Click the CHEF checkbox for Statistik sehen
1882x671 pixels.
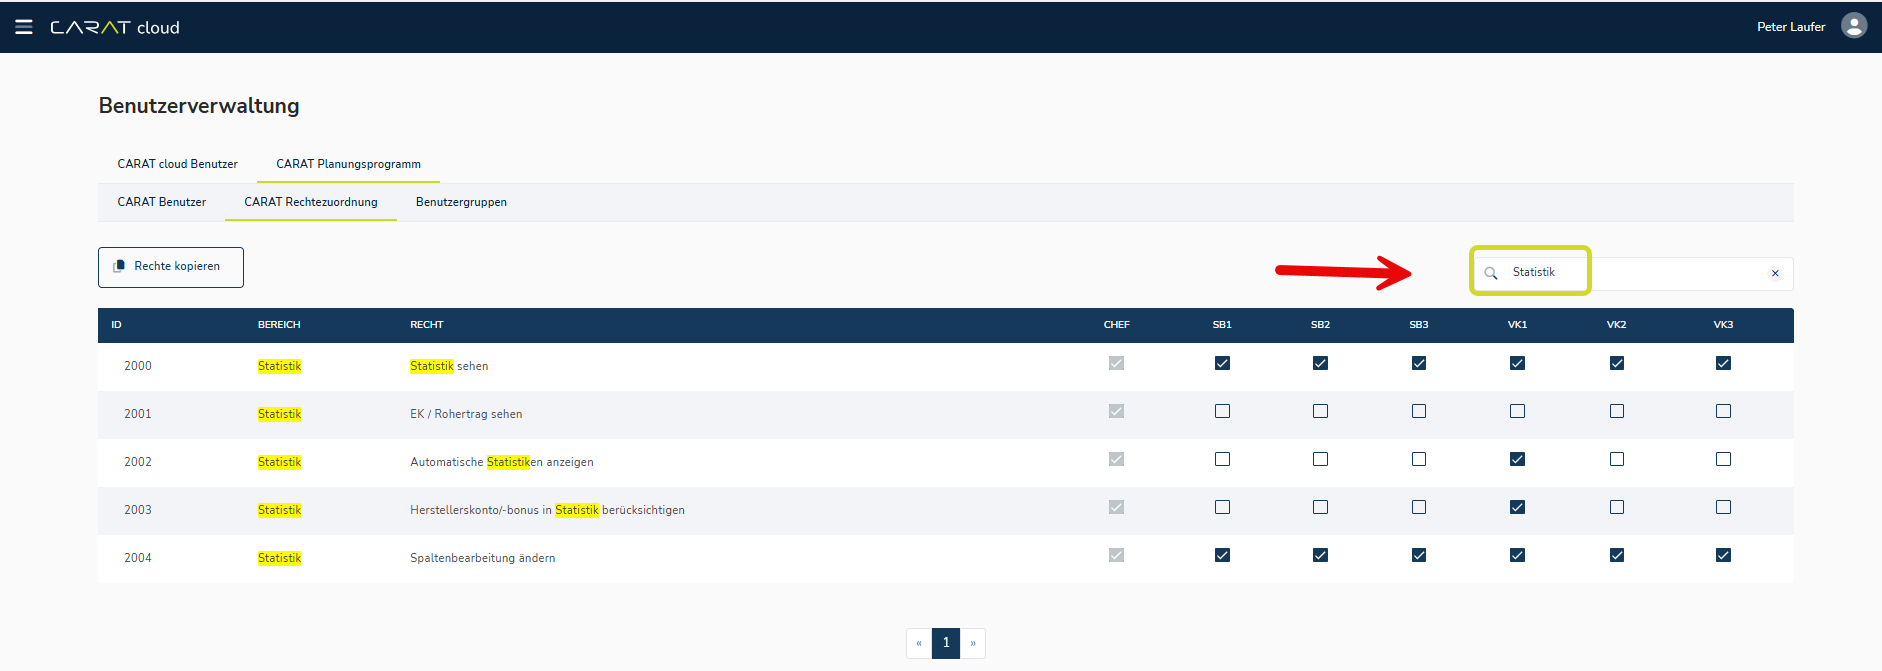[x=1116, y=363]
